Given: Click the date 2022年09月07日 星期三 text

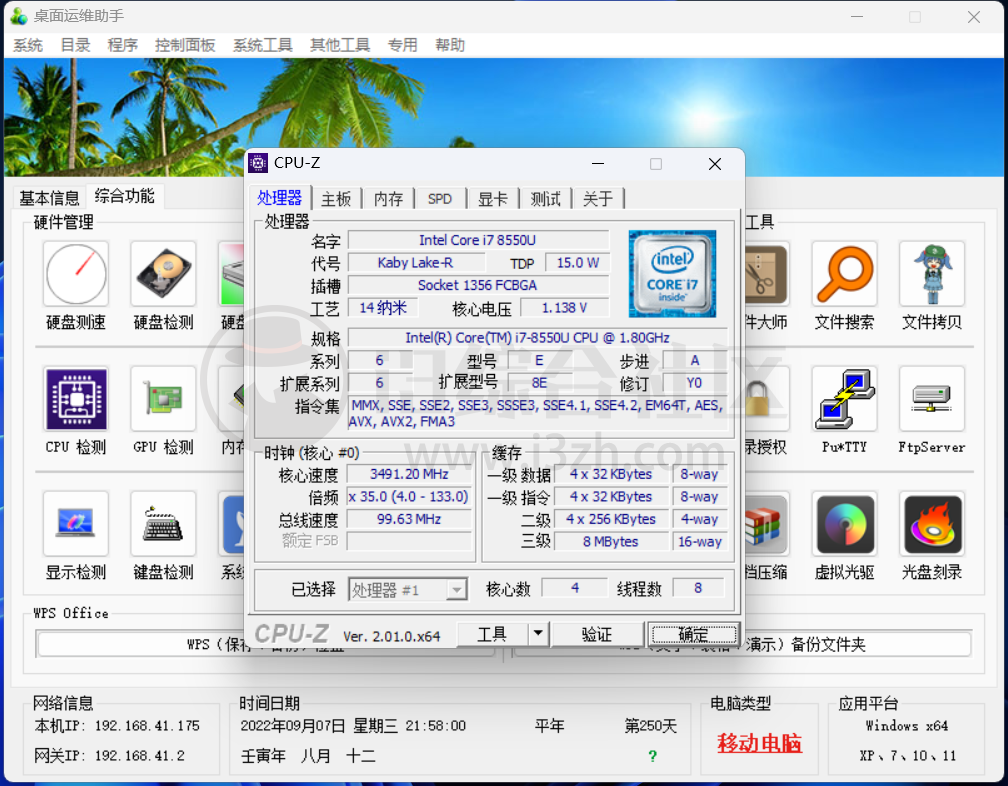Looking at the screenshot, I should (319, 726).
